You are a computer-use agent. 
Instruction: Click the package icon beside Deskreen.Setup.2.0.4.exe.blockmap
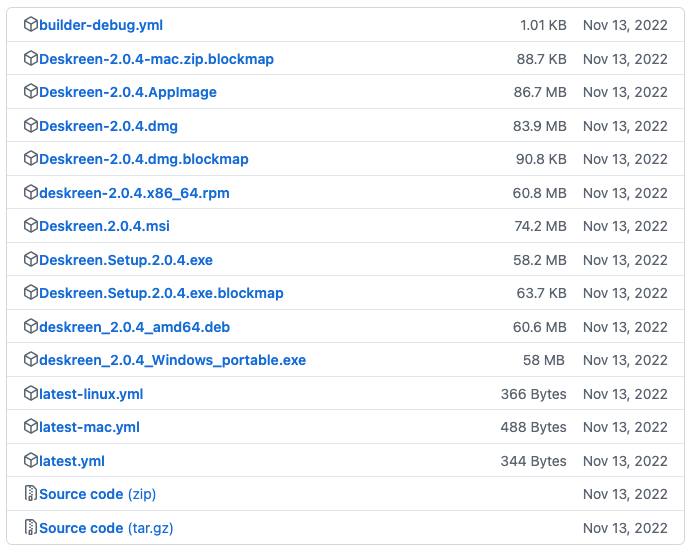pos(31,292)
